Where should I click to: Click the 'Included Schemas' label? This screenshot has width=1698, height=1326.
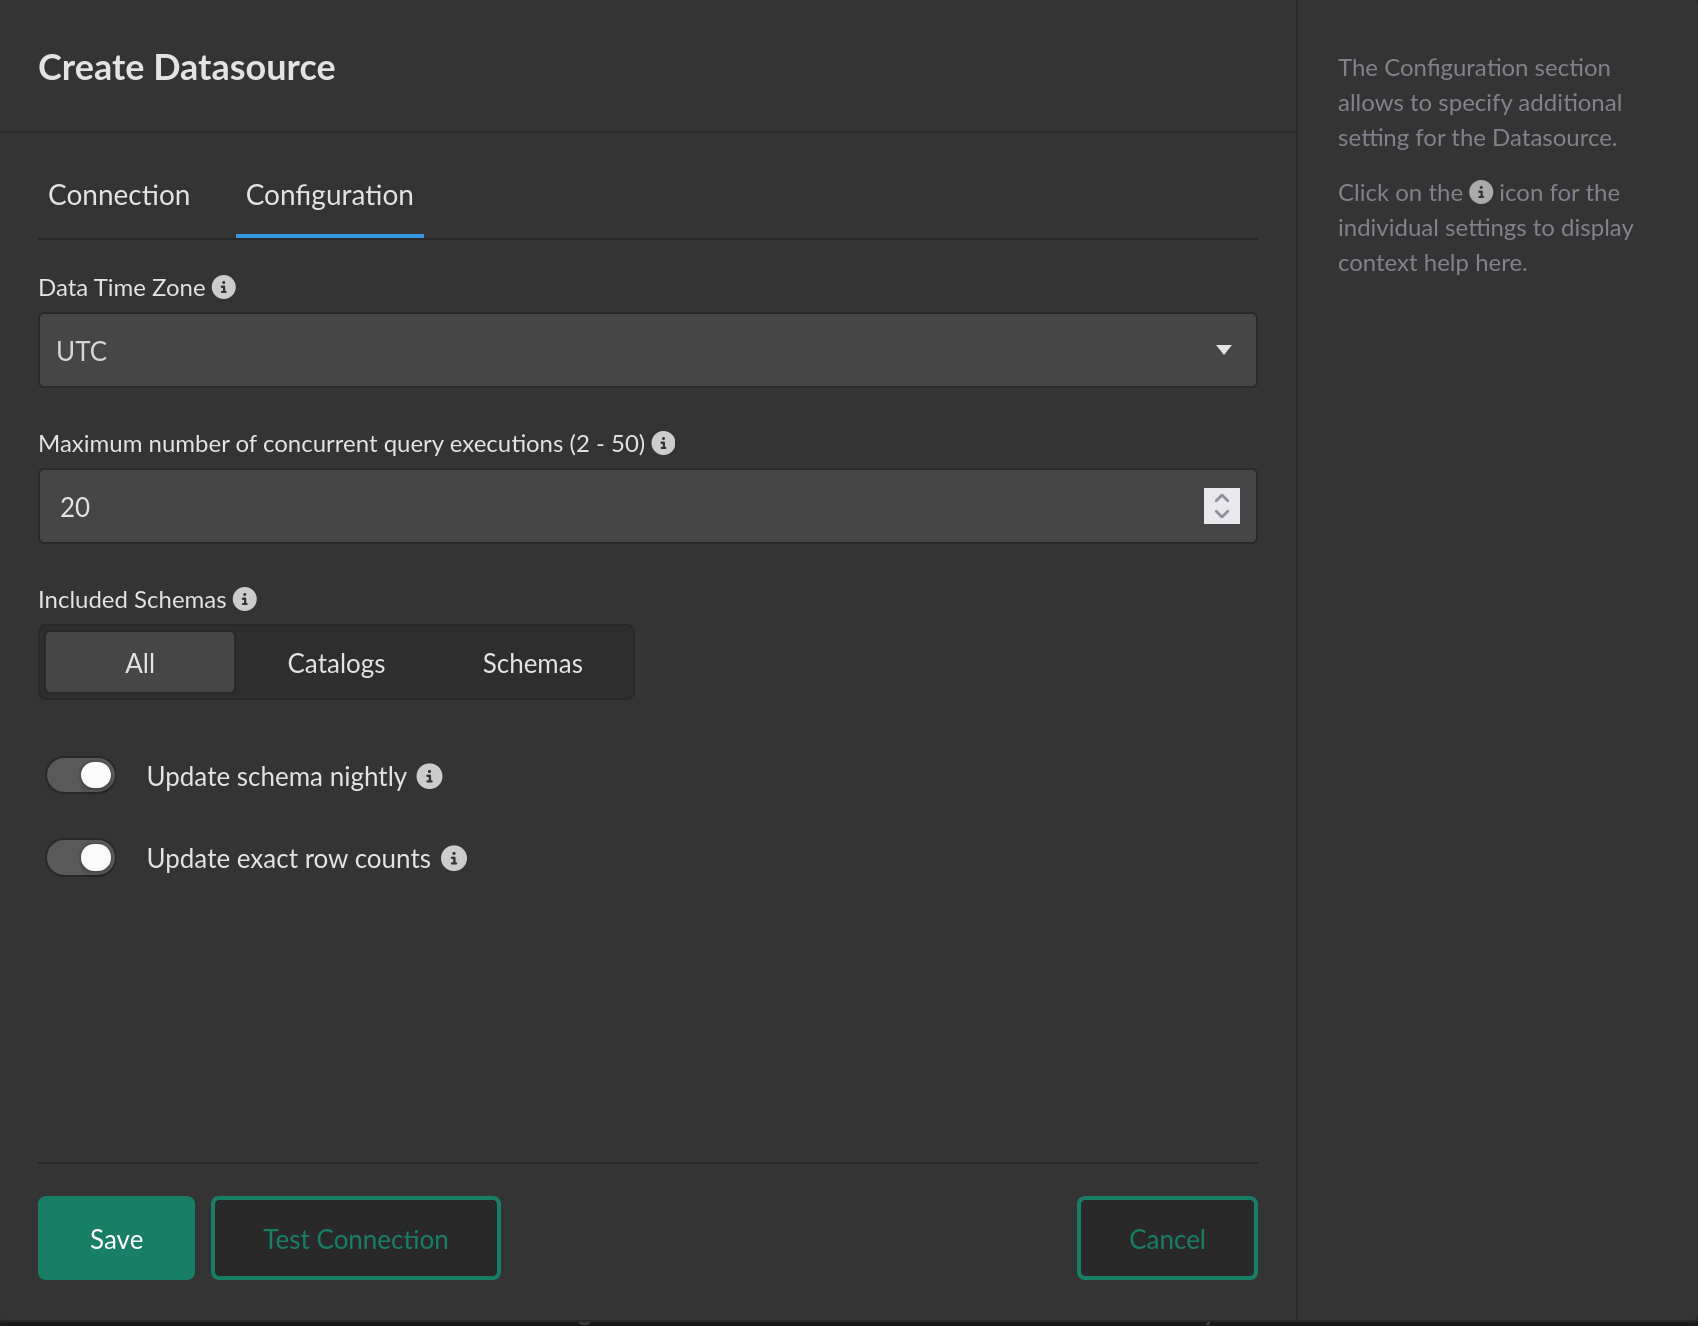point(132,600)
